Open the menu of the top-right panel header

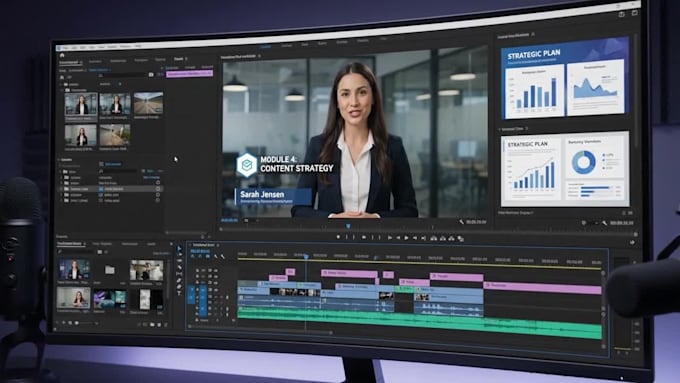click(x=533, y=34)
